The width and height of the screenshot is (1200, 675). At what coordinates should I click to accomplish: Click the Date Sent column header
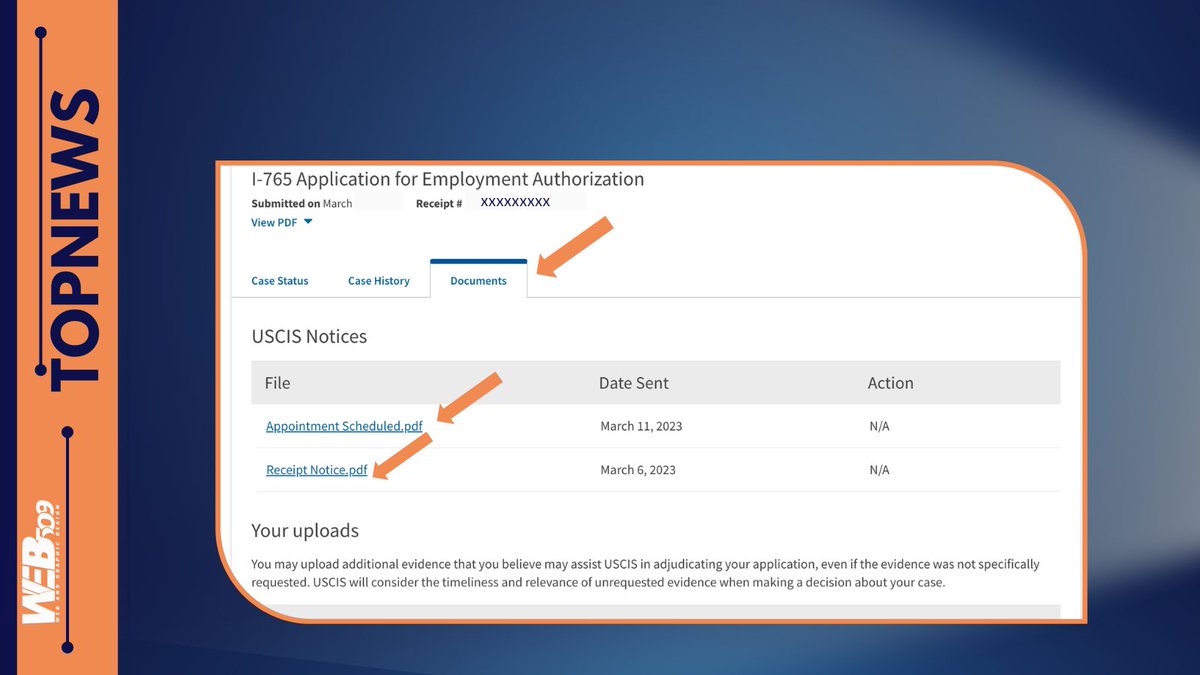pos(634,383)
